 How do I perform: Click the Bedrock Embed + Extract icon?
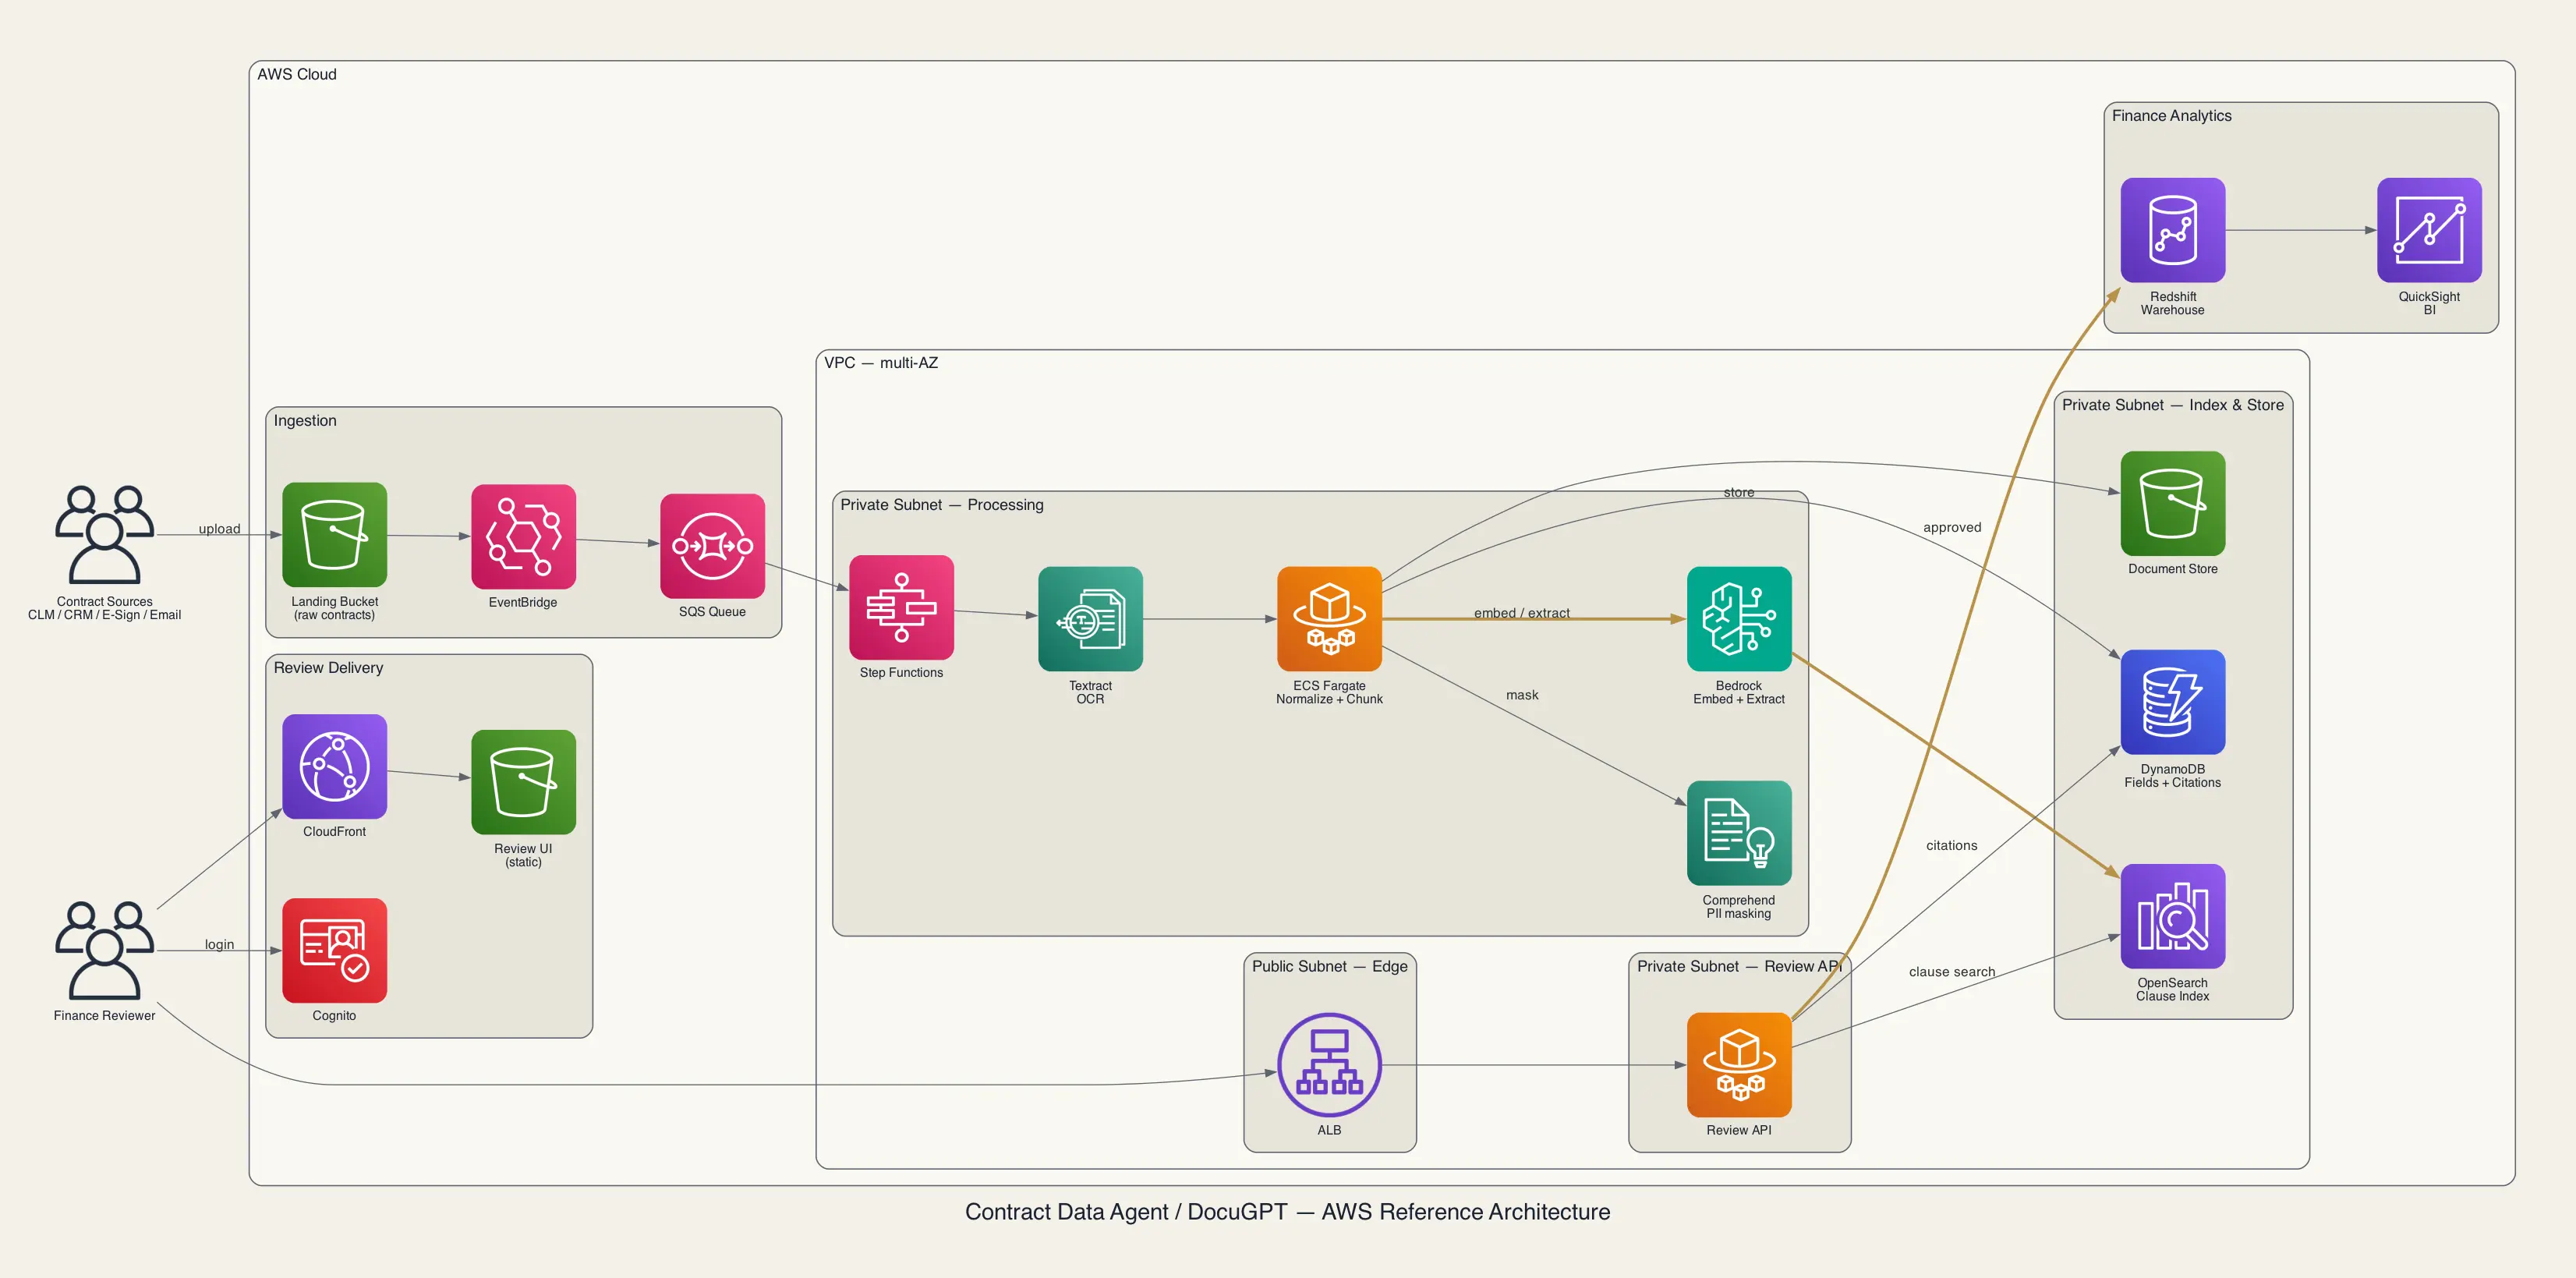(1739, 619)
